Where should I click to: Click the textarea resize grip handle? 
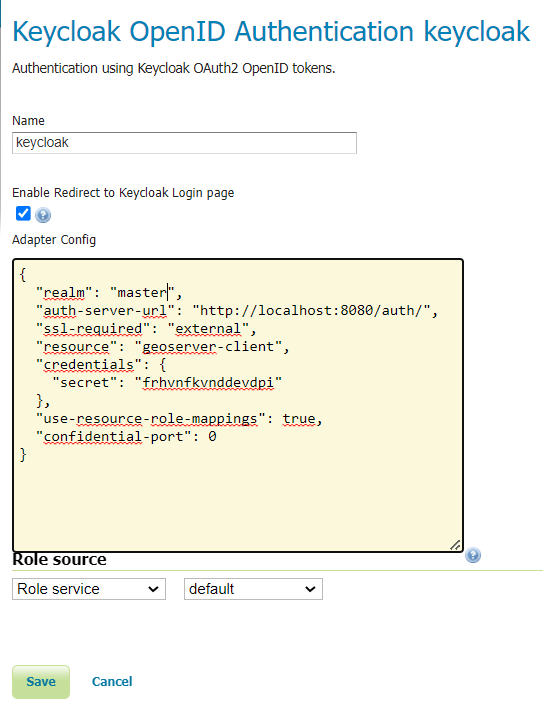click(455, 545)
